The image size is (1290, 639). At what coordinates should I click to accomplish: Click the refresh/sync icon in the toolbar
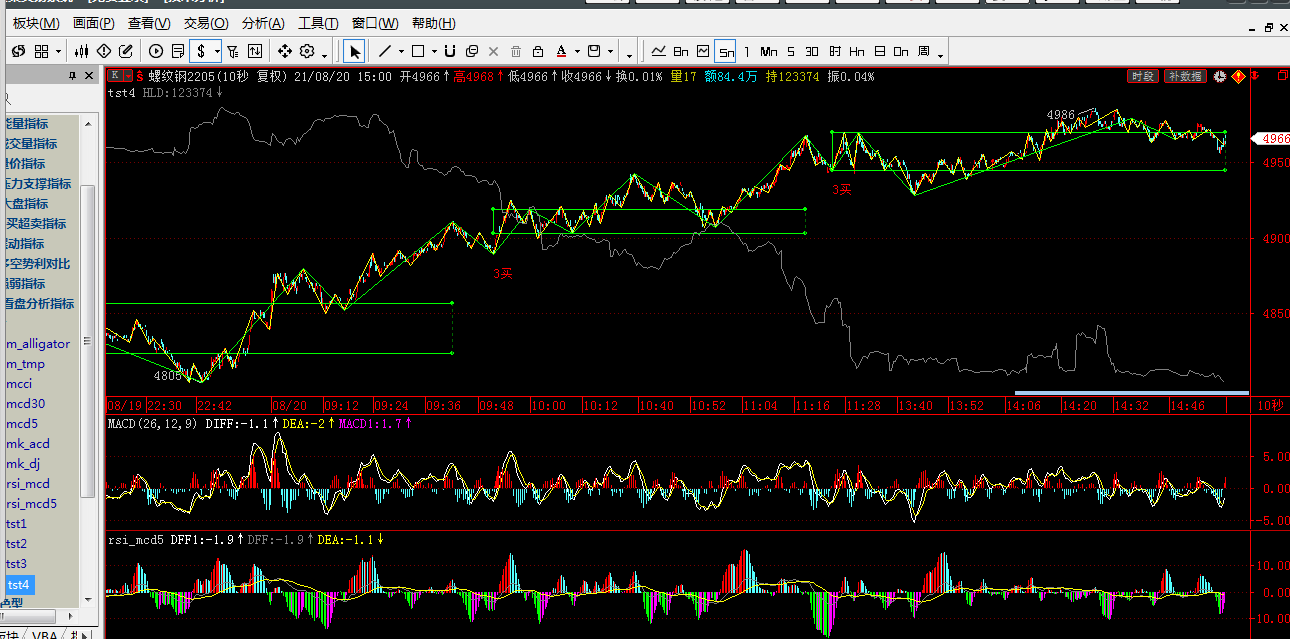pos(17,51)
